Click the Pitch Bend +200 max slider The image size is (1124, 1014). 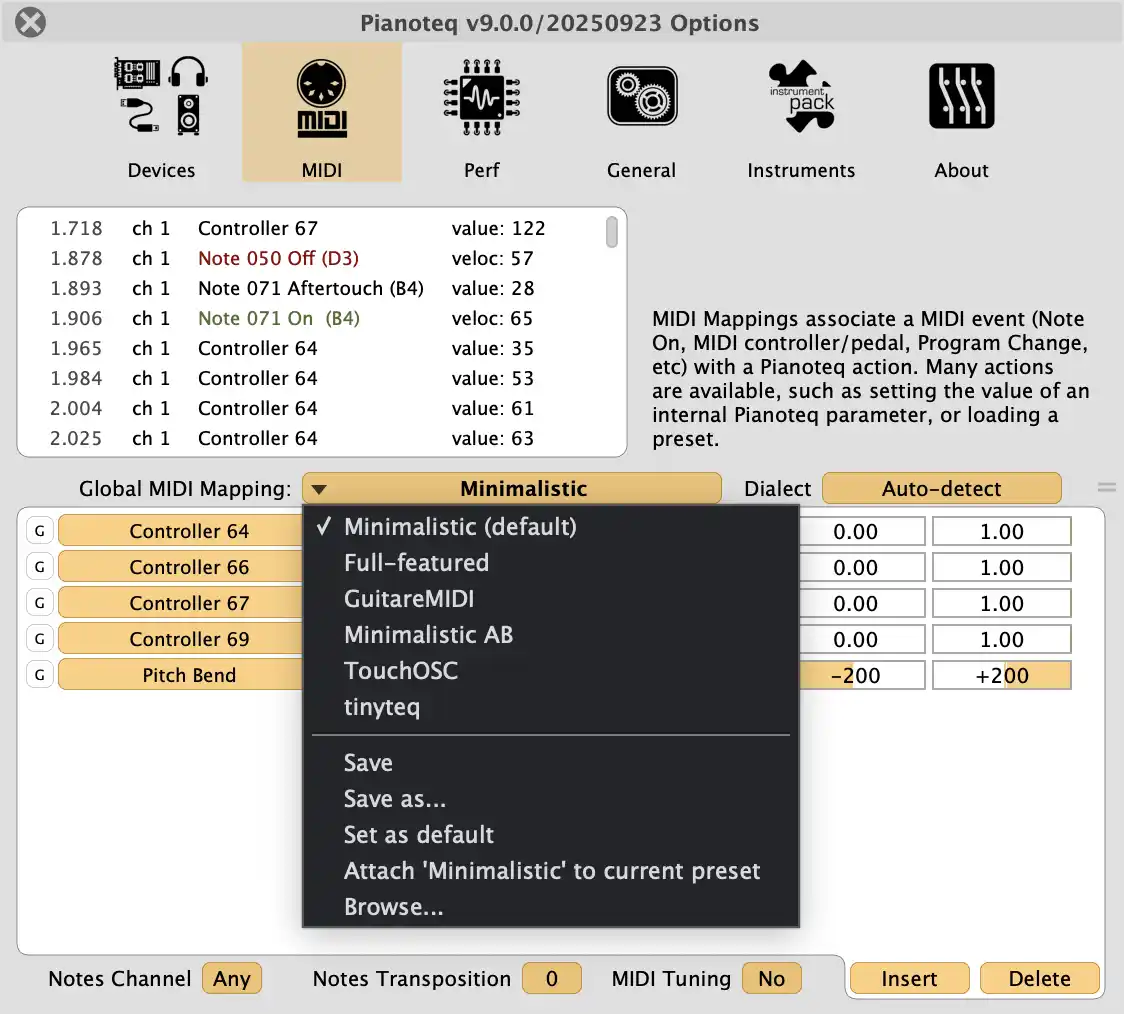(x=1001, y=675)
